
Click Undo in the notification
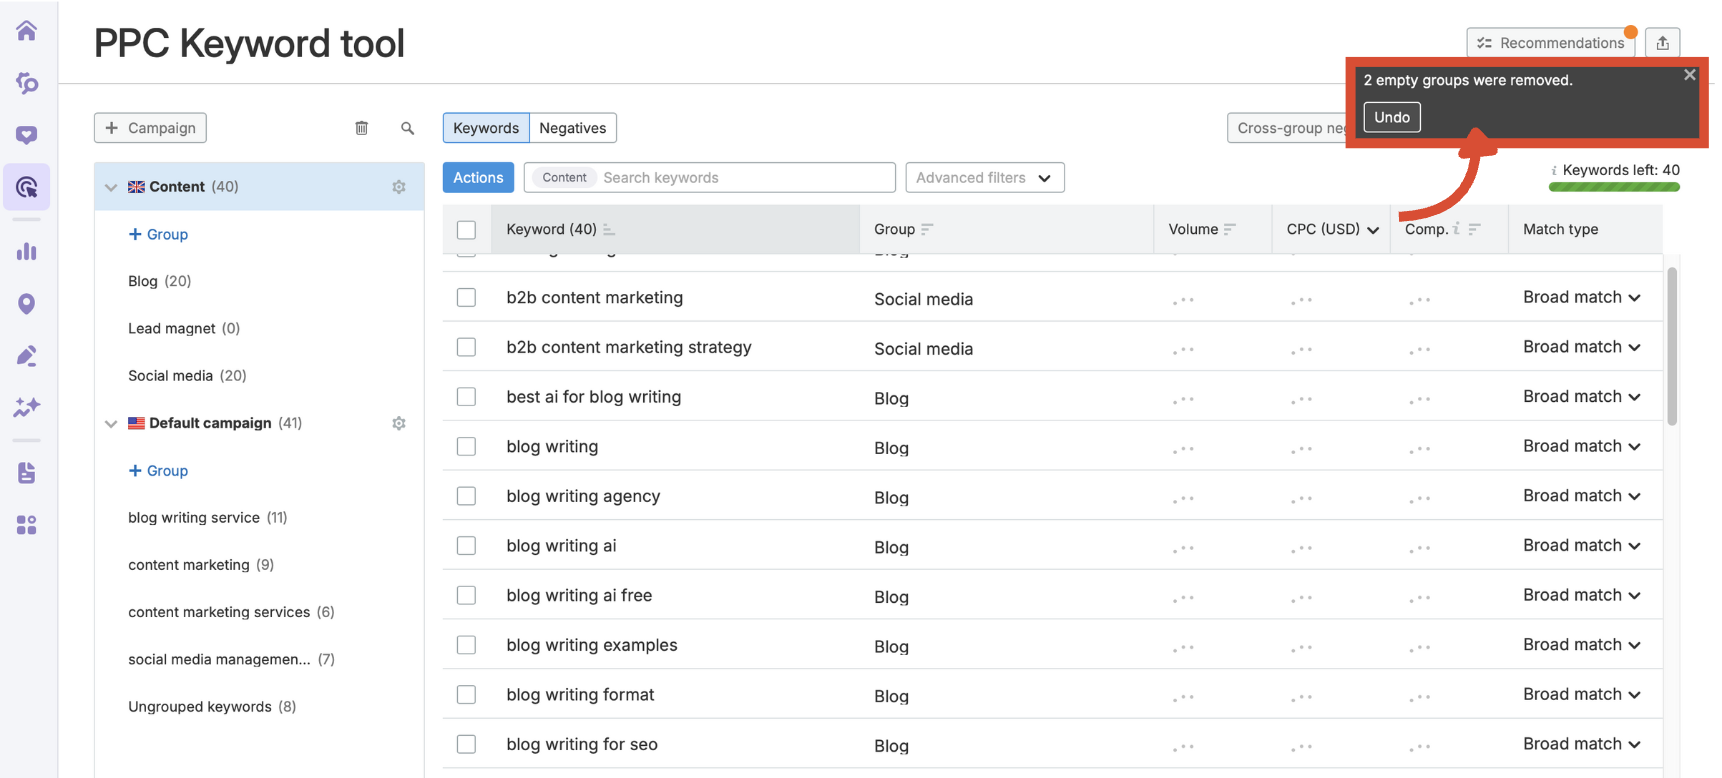1391,117
